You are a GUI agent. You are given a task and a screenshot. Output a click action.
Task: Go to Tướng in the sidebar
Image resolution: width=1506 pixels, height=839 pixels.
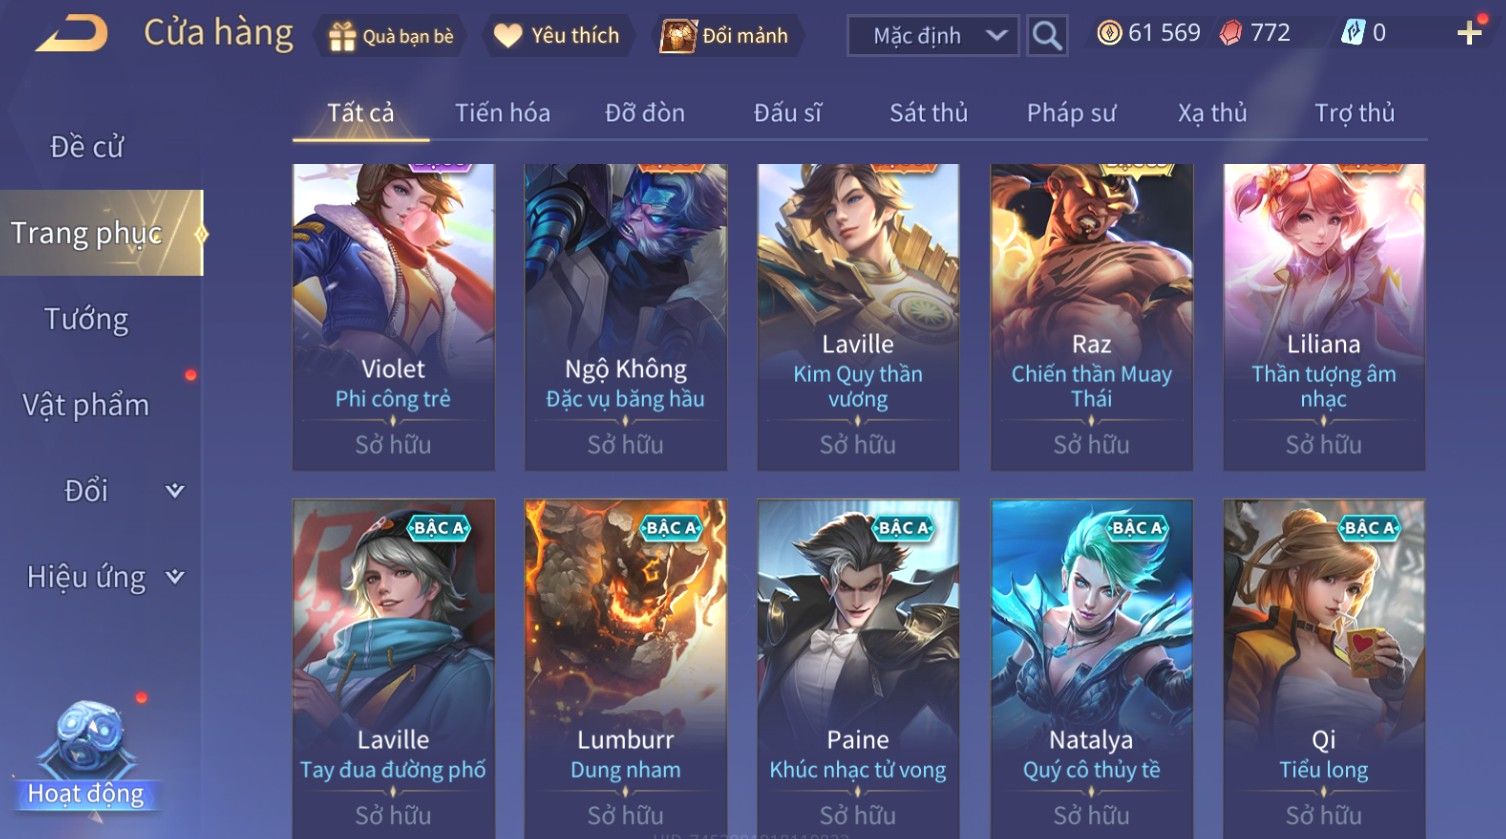coord(86,319)
